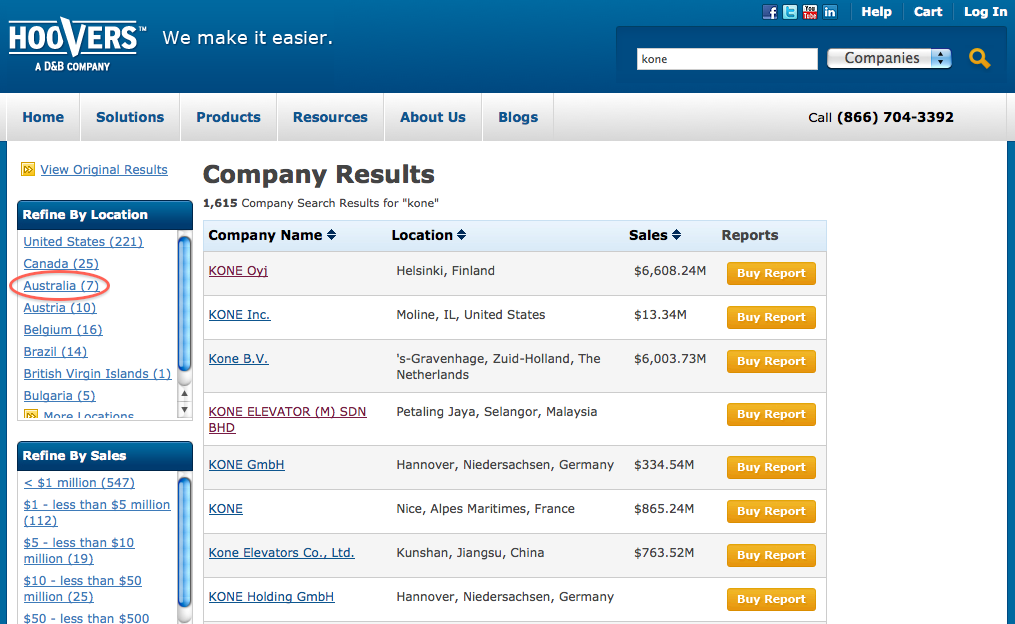The image size is (1015, 624).
Task: Click the location list scroll down arrow
Action: 184,409
